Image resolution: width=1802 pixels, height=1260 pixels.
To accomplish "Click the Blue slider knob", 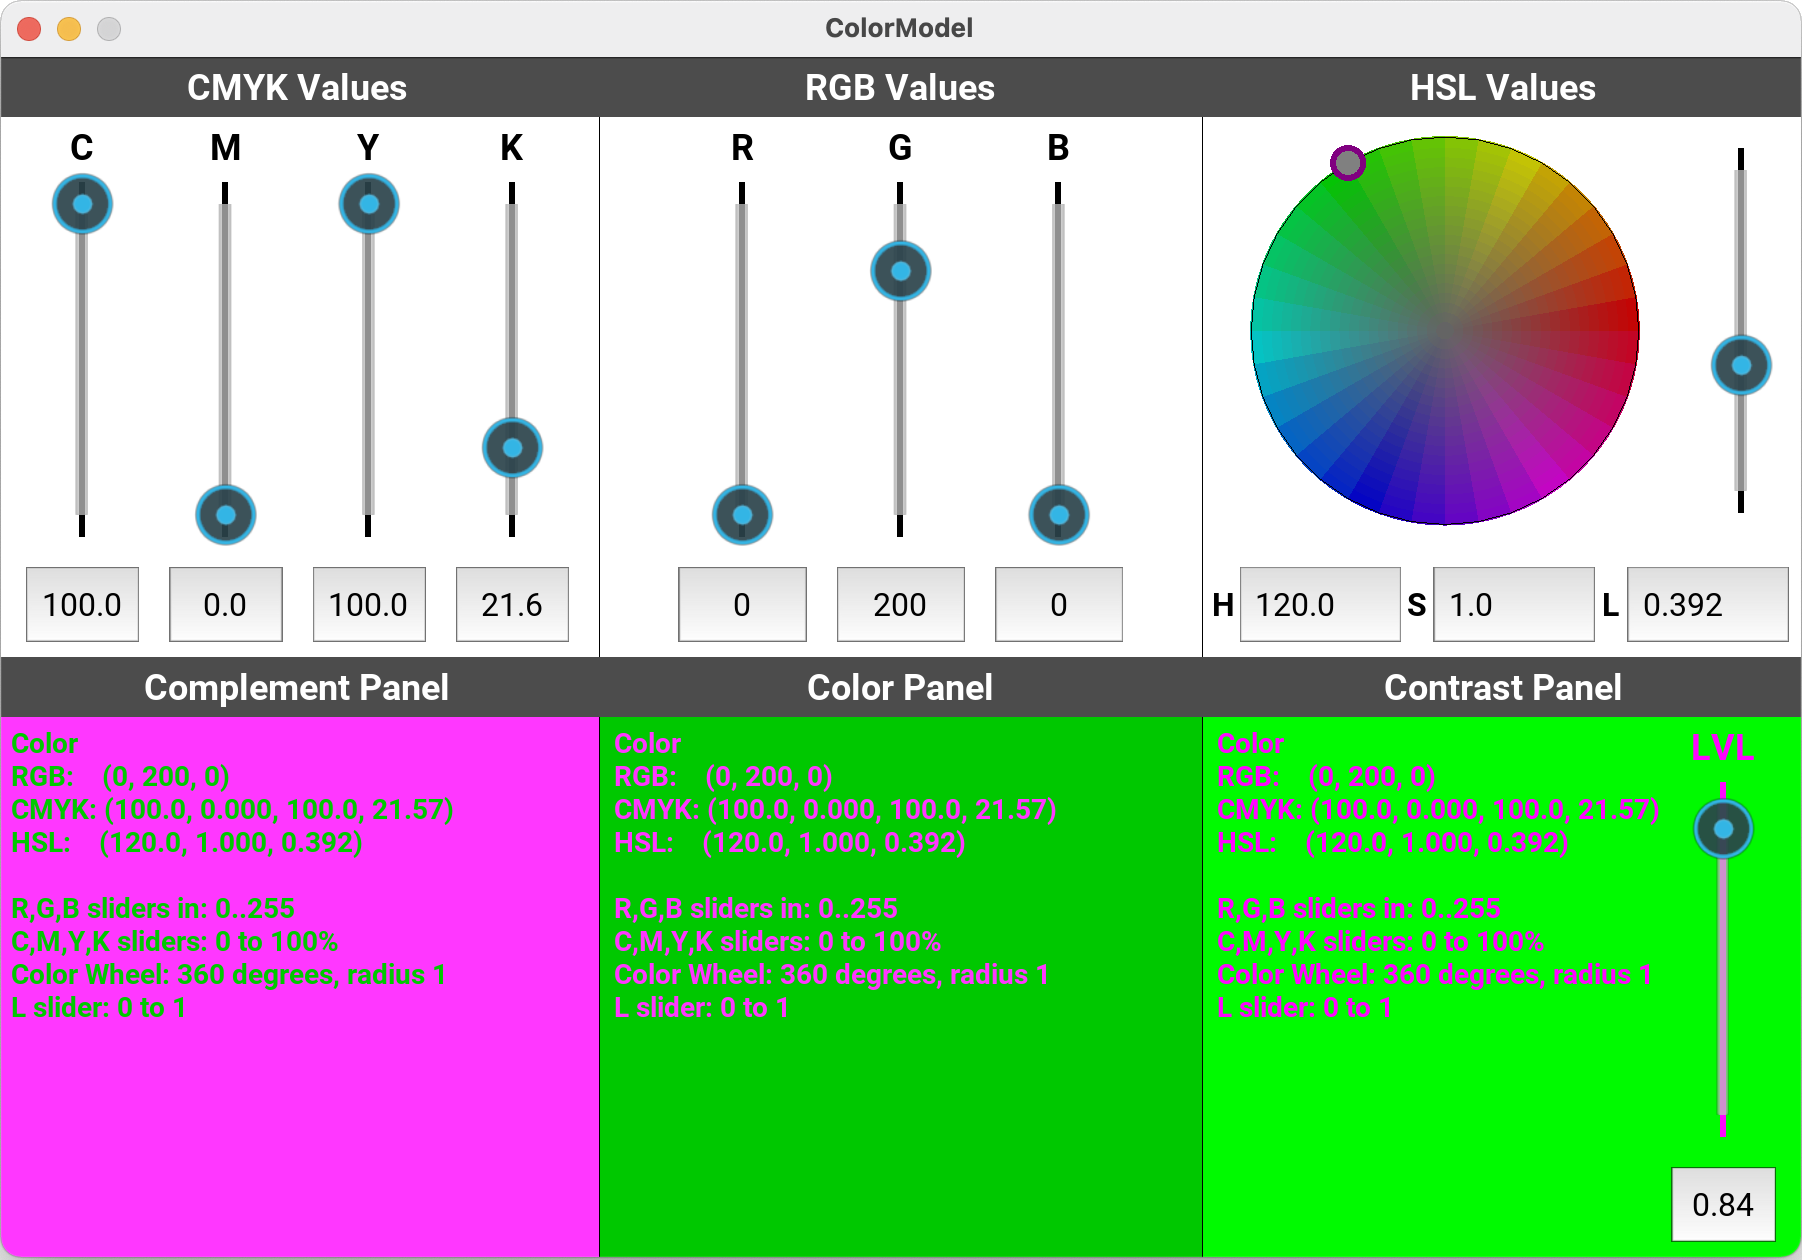I will 1058,515.
